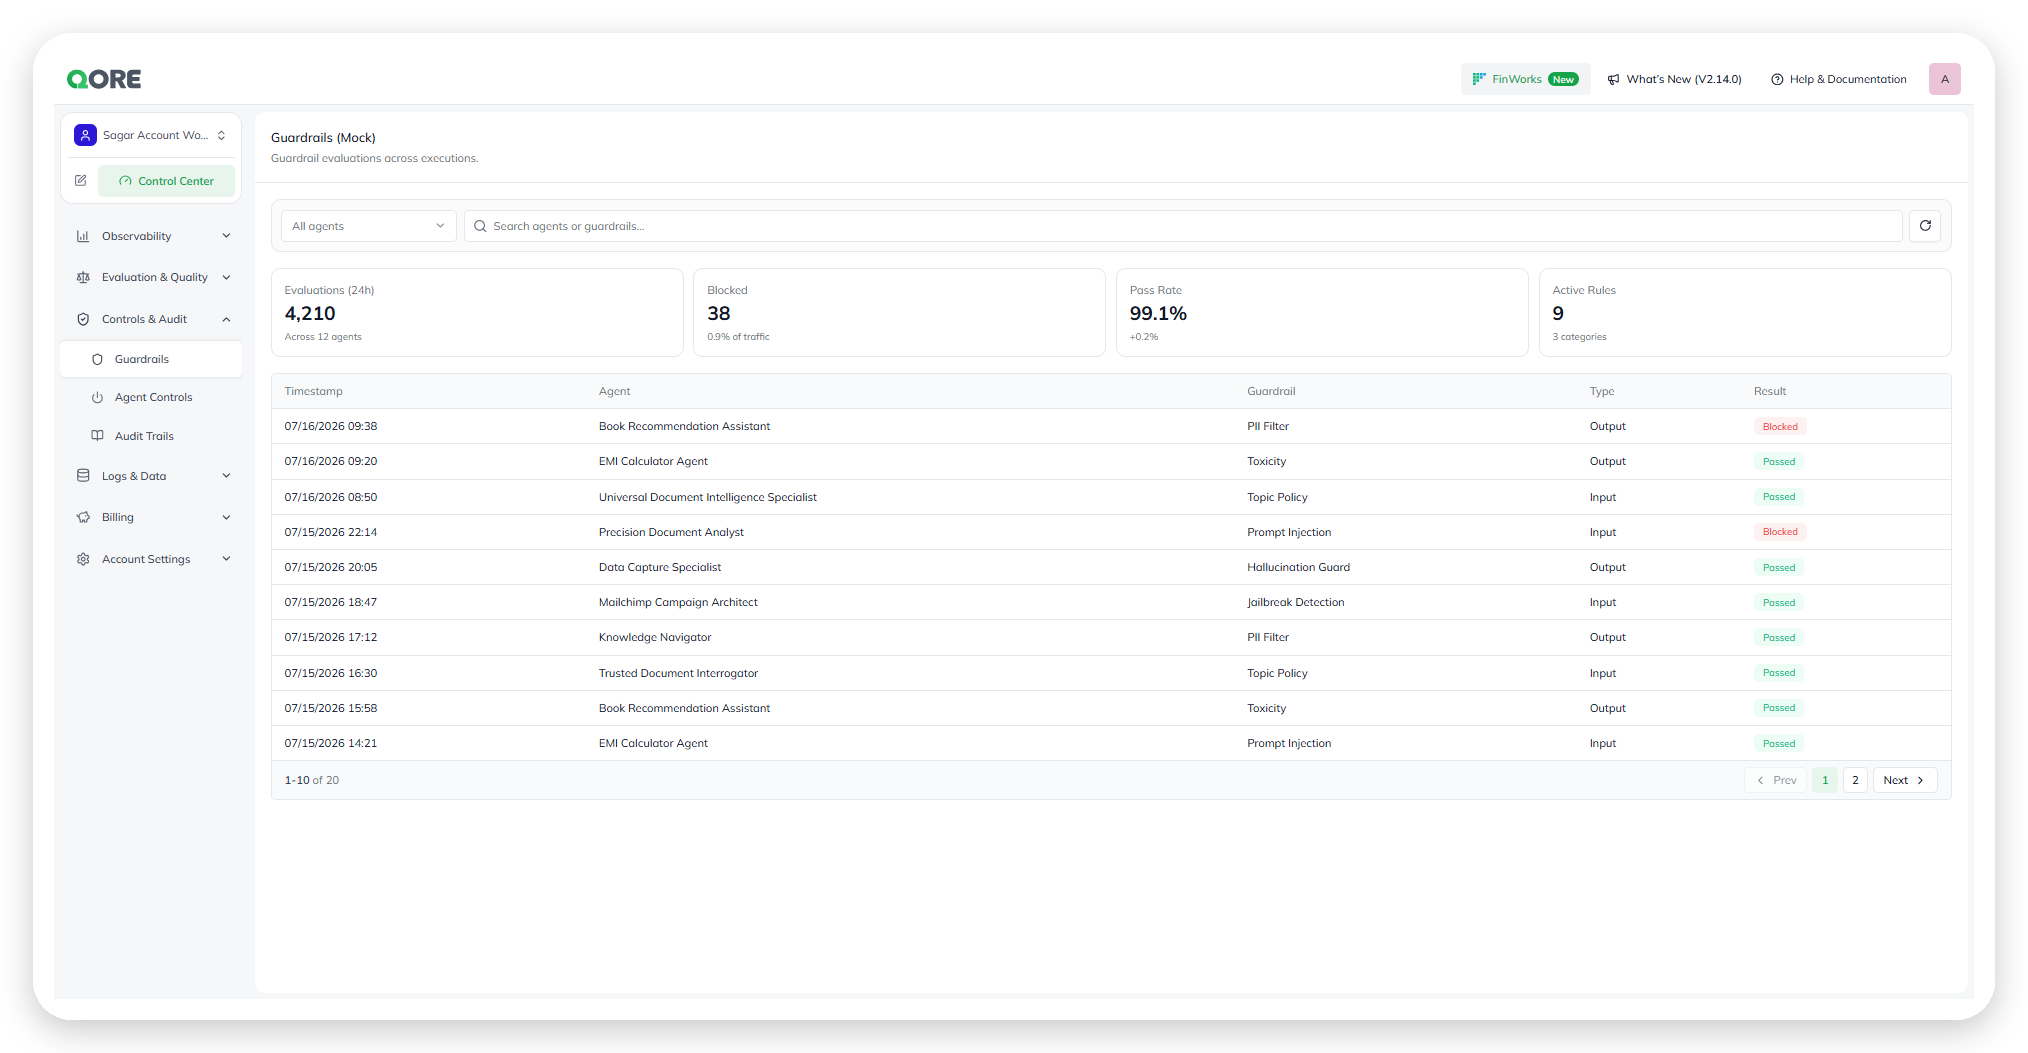
Task: Open the workspace switcher arrows
Action: [221, 135]
